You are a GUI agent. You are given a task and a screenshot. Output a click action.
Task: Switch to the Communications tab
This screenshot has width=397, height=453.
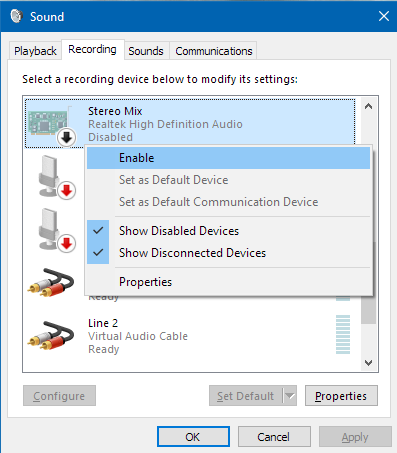point(214,51)
